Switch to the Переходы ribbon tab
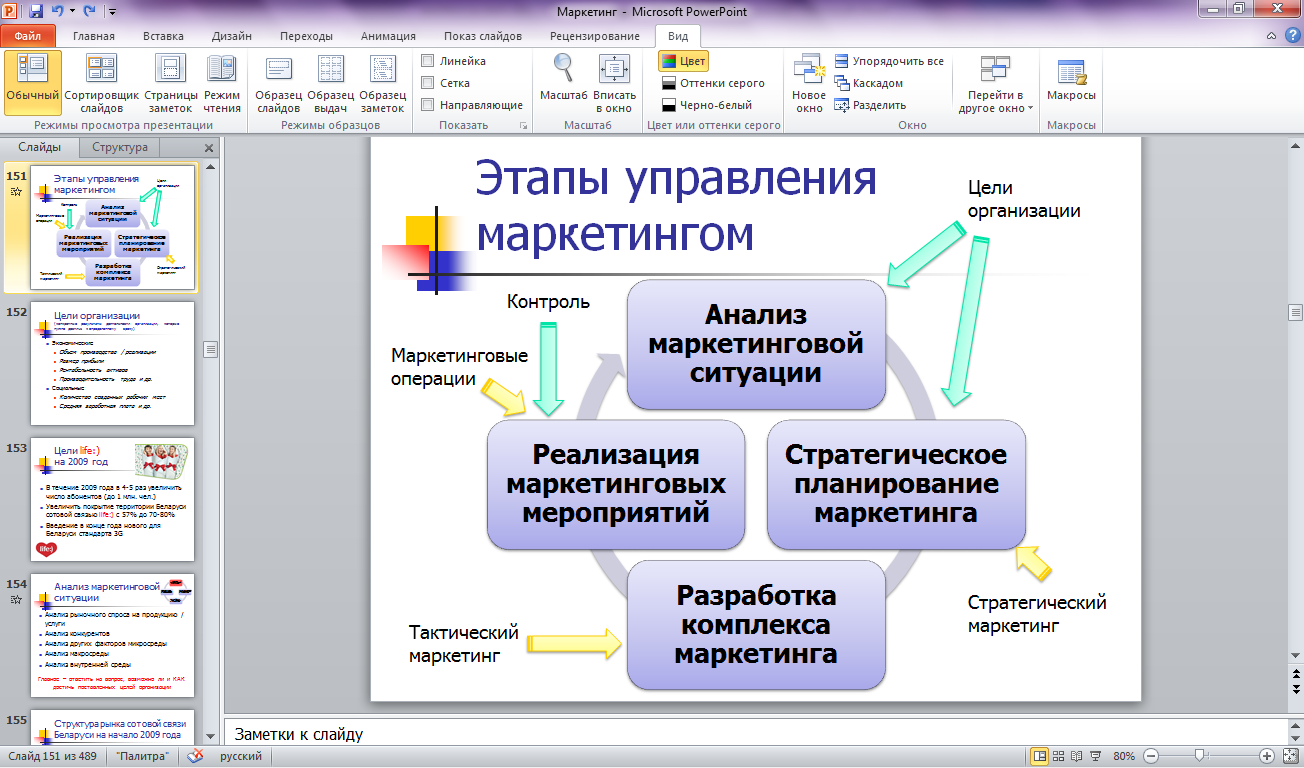 307,36
